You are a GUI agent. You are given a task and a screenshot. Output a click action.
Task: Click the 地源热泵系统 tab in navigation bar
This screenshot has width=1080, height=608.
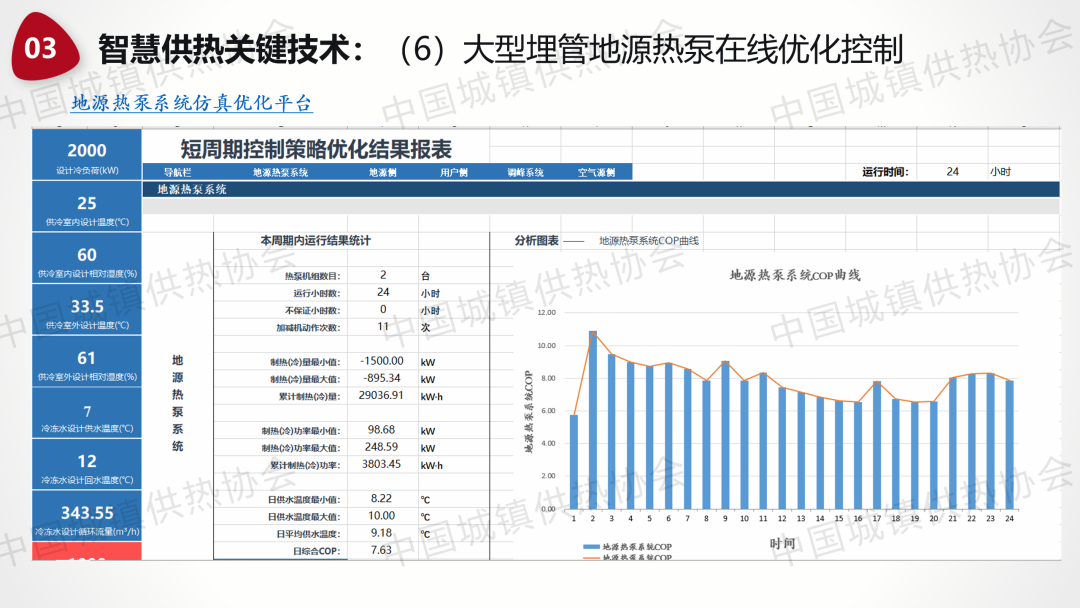280,172
